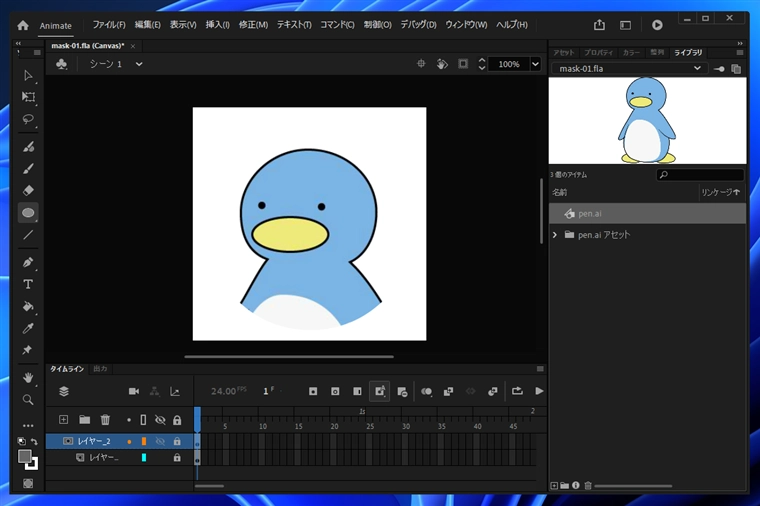Open the 100% zoom dropdown arrow
The image size is (760, 506).
tap(535, 64)
